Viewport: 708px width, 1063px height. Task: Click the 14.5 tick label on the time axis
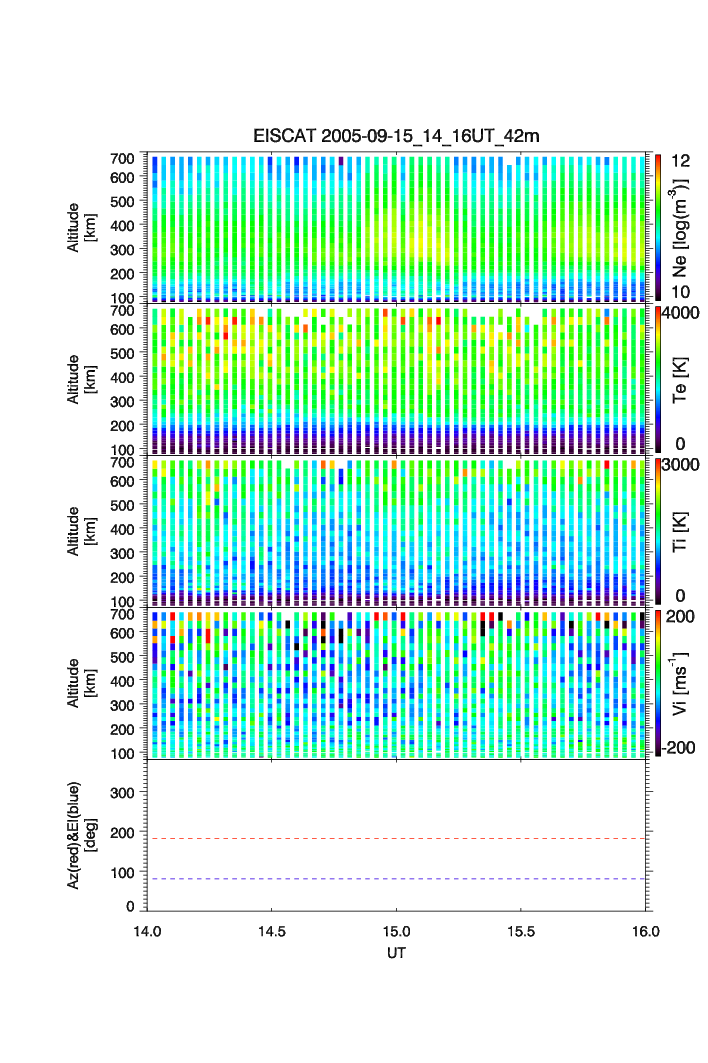272,931
